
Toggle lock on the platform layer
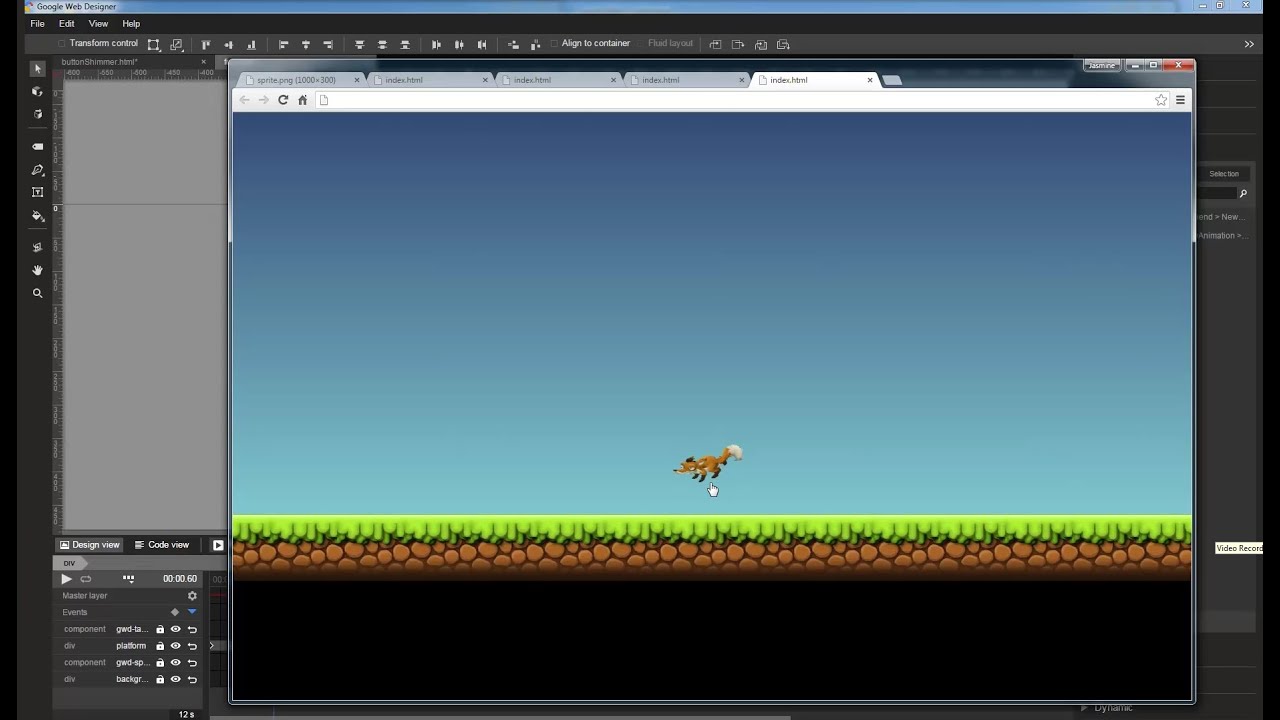pos(160,646)
